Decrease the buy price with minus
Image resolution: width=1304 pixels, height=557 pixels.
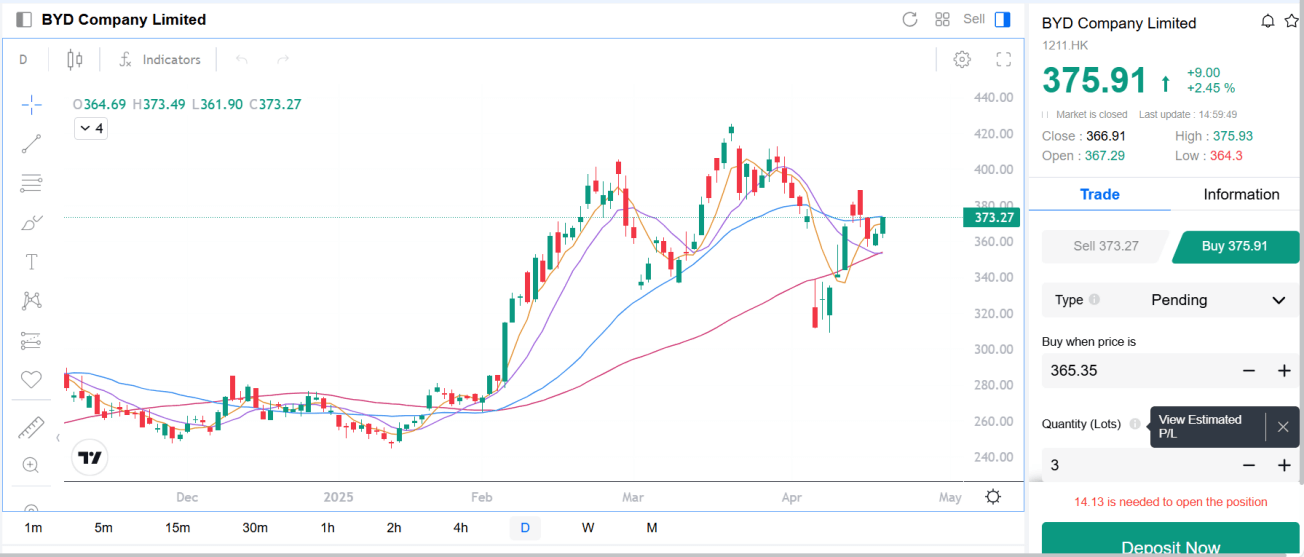(1249, 371)
